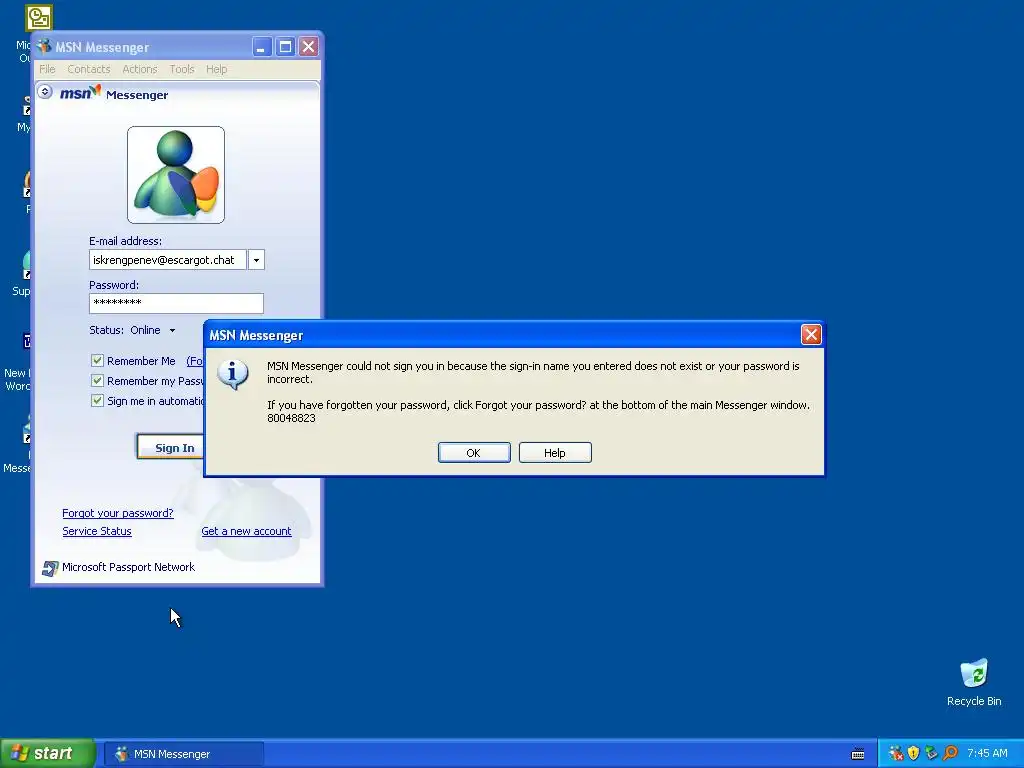
Task: Click the 7:45 AM system clock
Action: tap(987, 754)
